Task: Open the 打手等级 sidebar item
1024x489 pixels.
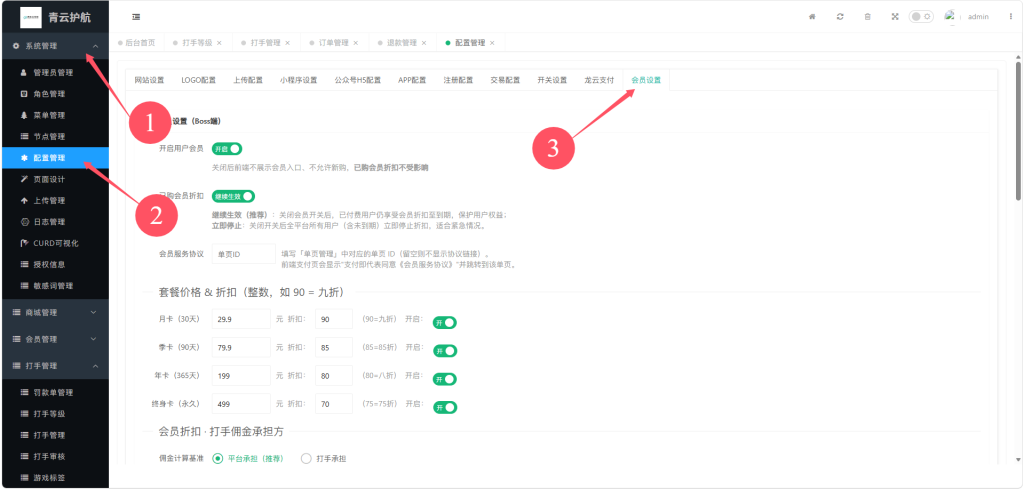Action: click(54, 414)
